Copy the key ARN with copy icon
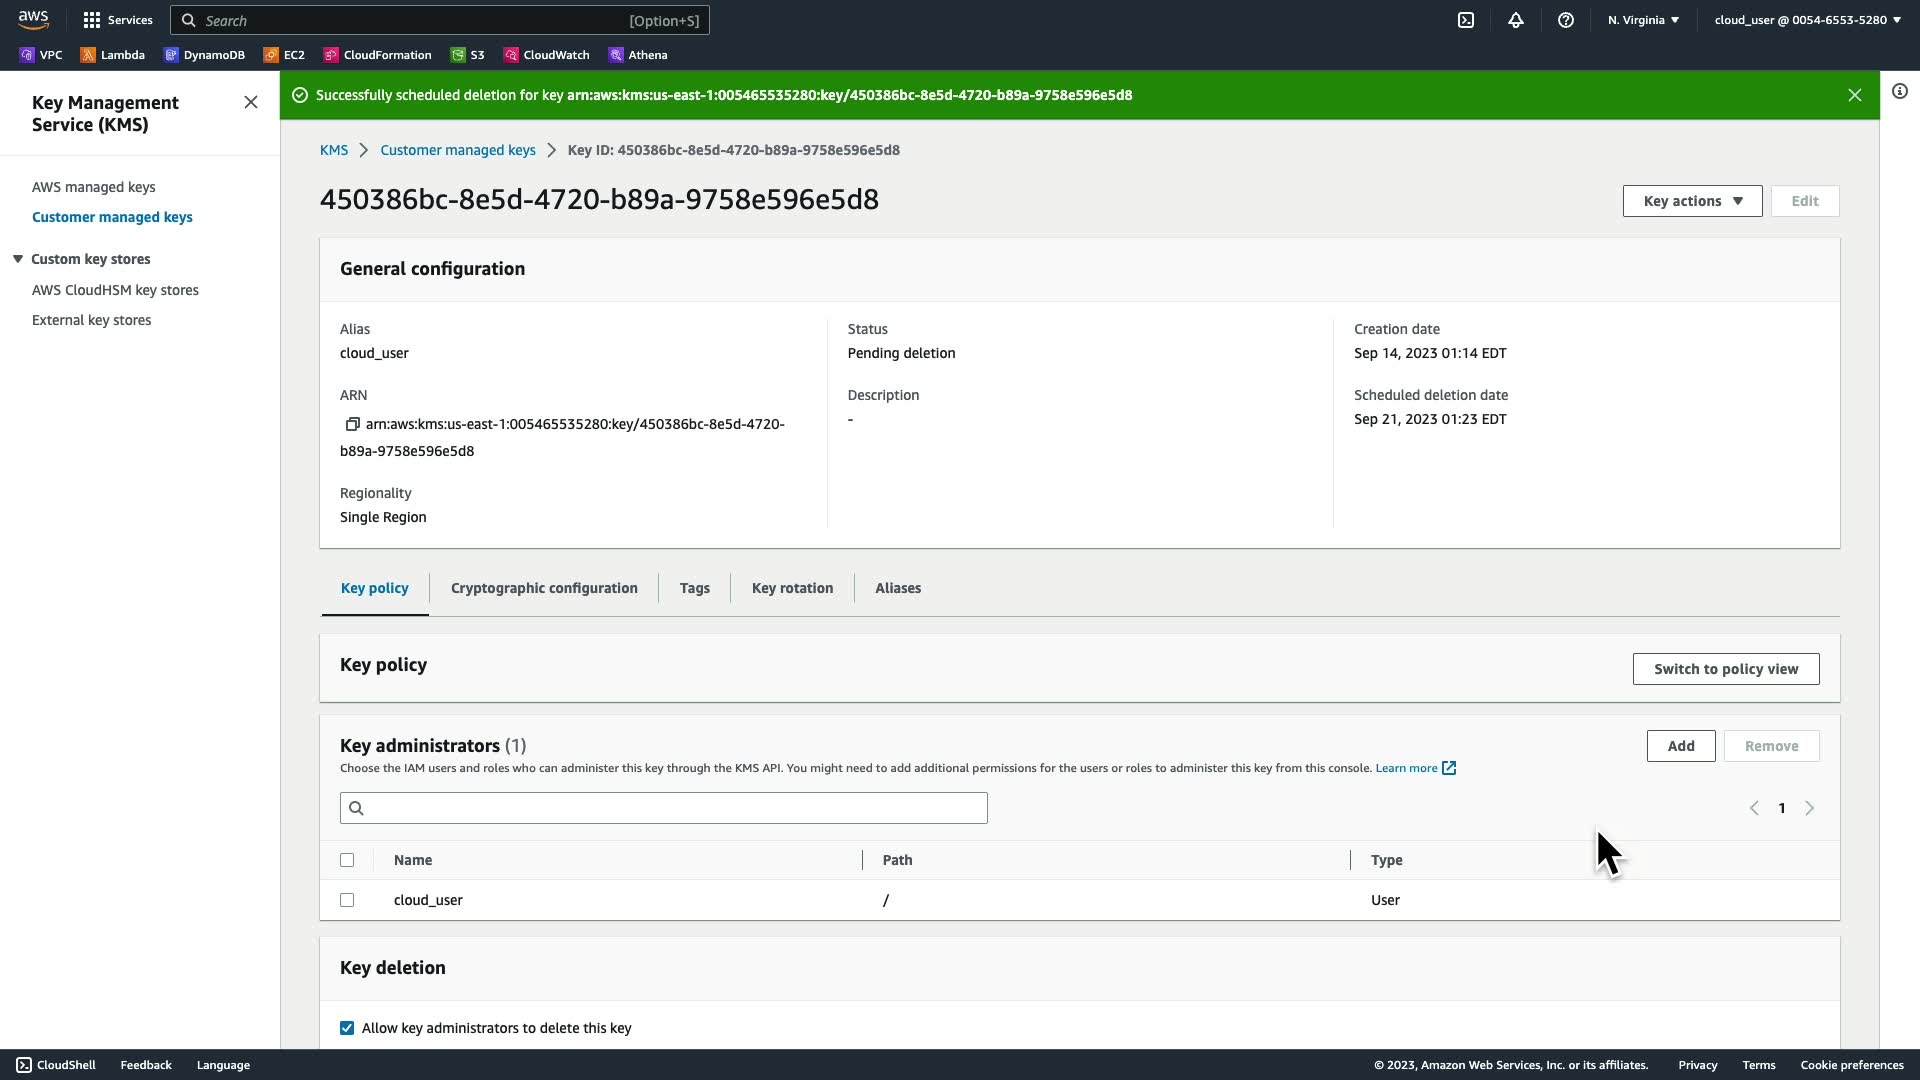This screenshot has width=1920, height=1080. (352, 425)
